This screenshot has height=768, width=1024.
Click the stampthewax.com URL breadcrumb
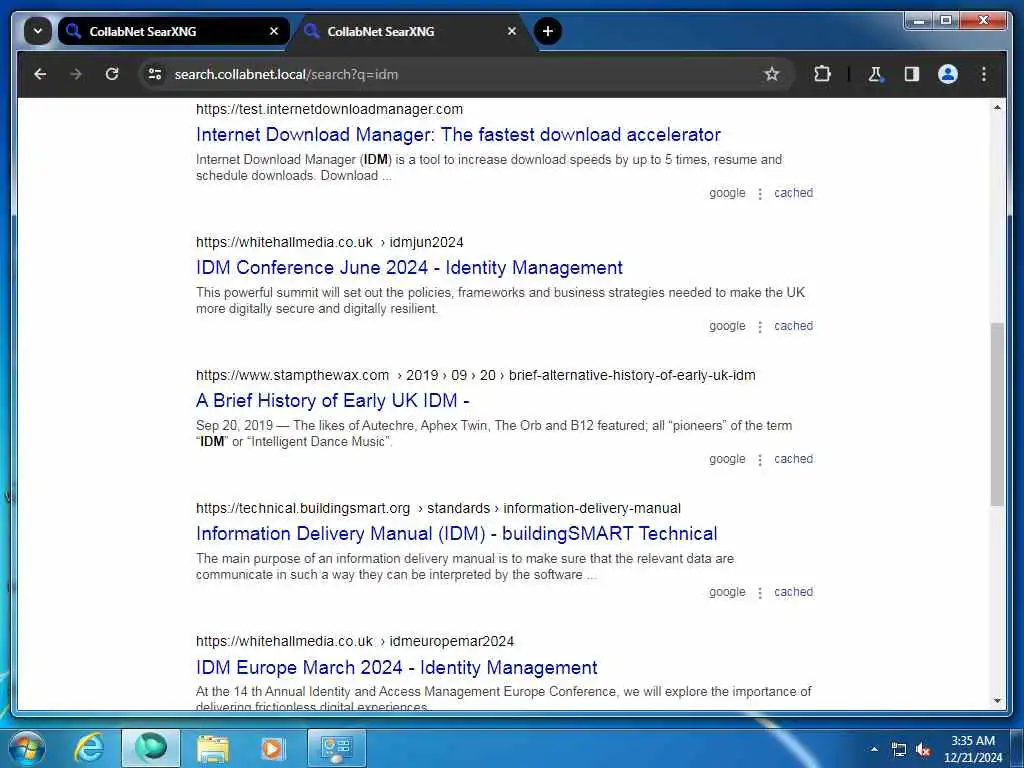[475, 376]
